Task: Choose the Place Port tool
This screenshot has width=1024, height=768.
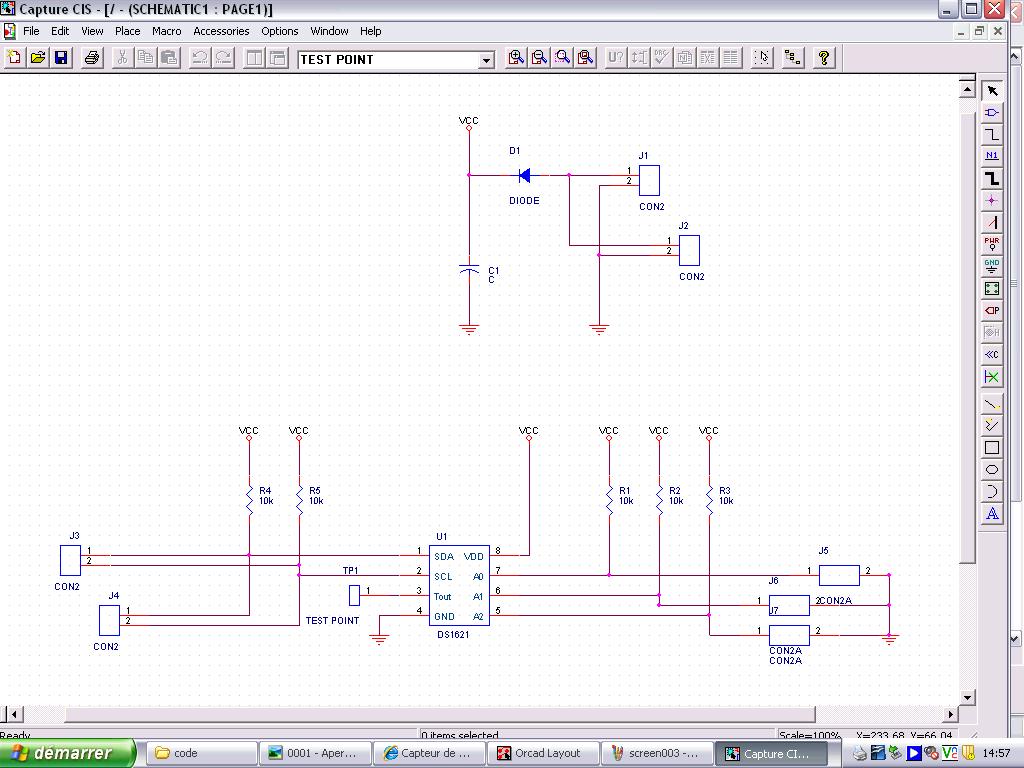Action: click(992, 310)
